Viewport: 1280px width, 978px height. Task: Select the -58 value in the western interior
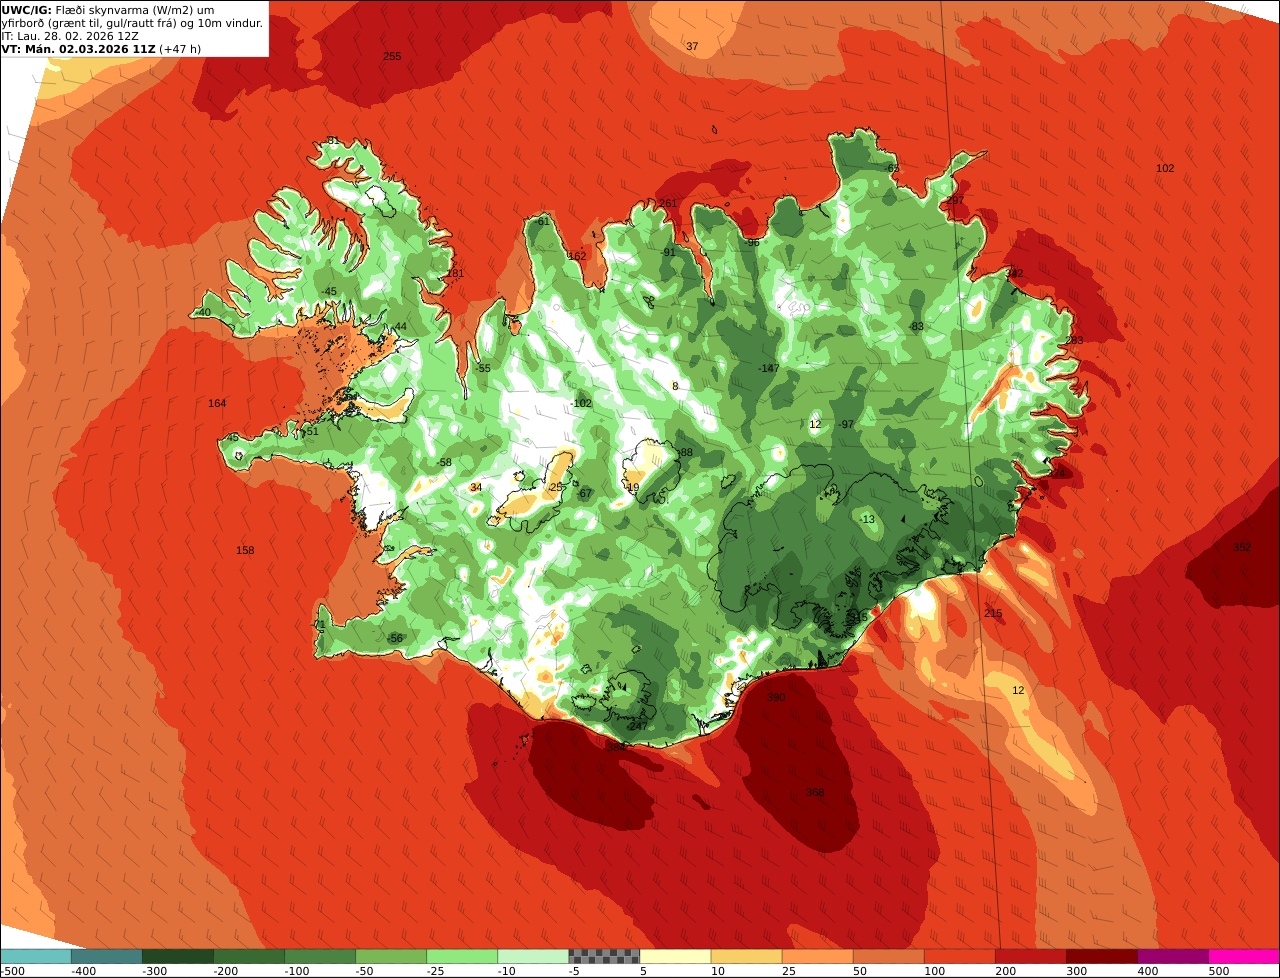coord(444,462)
